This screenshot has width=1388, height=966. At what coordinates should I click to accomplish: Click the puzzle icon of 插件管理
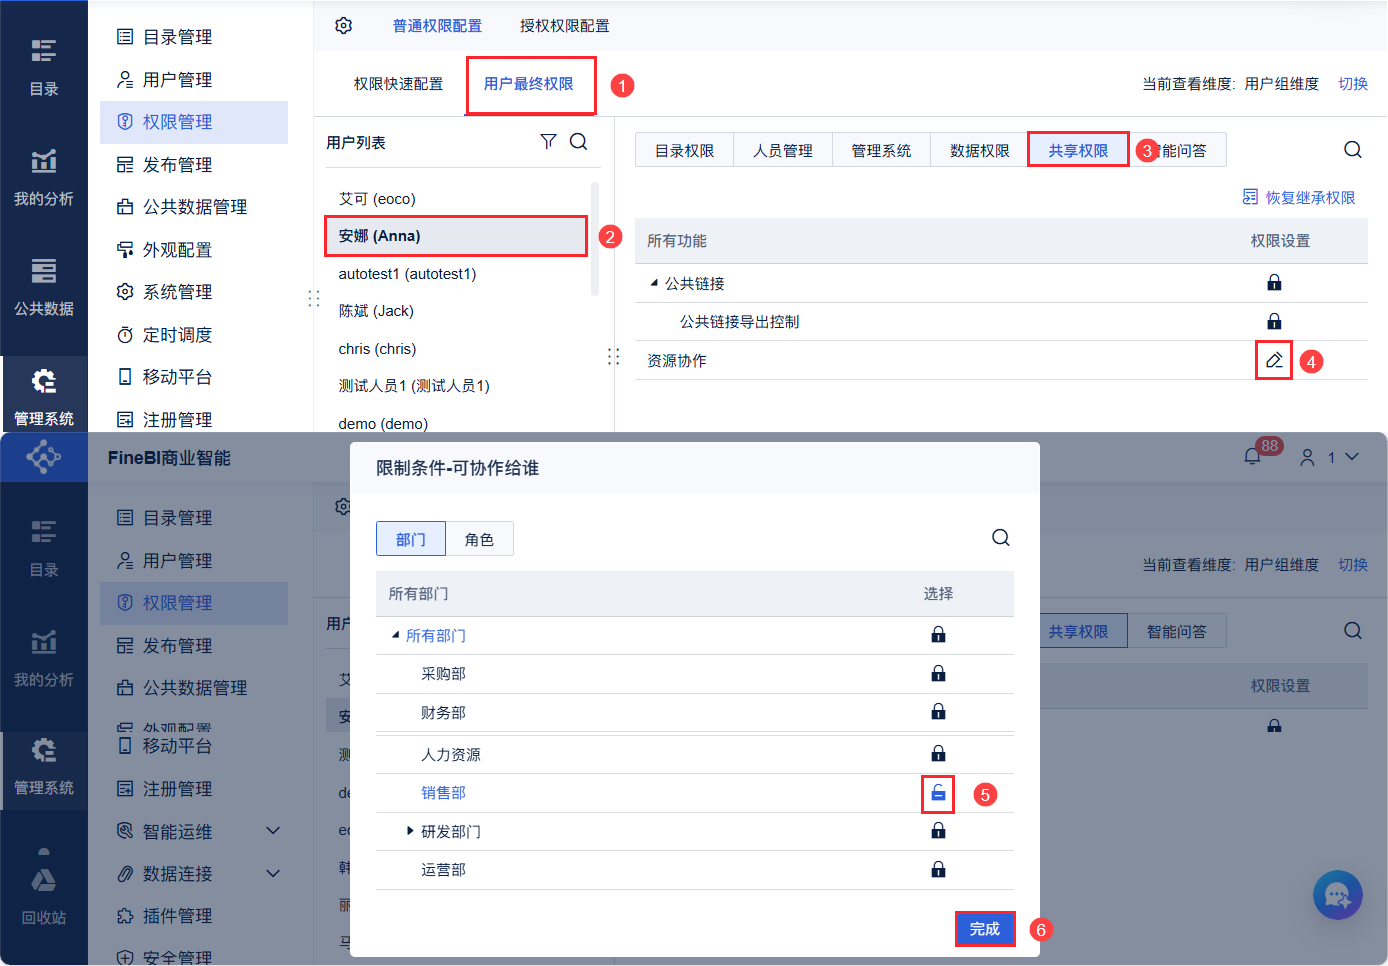[125, 916]
